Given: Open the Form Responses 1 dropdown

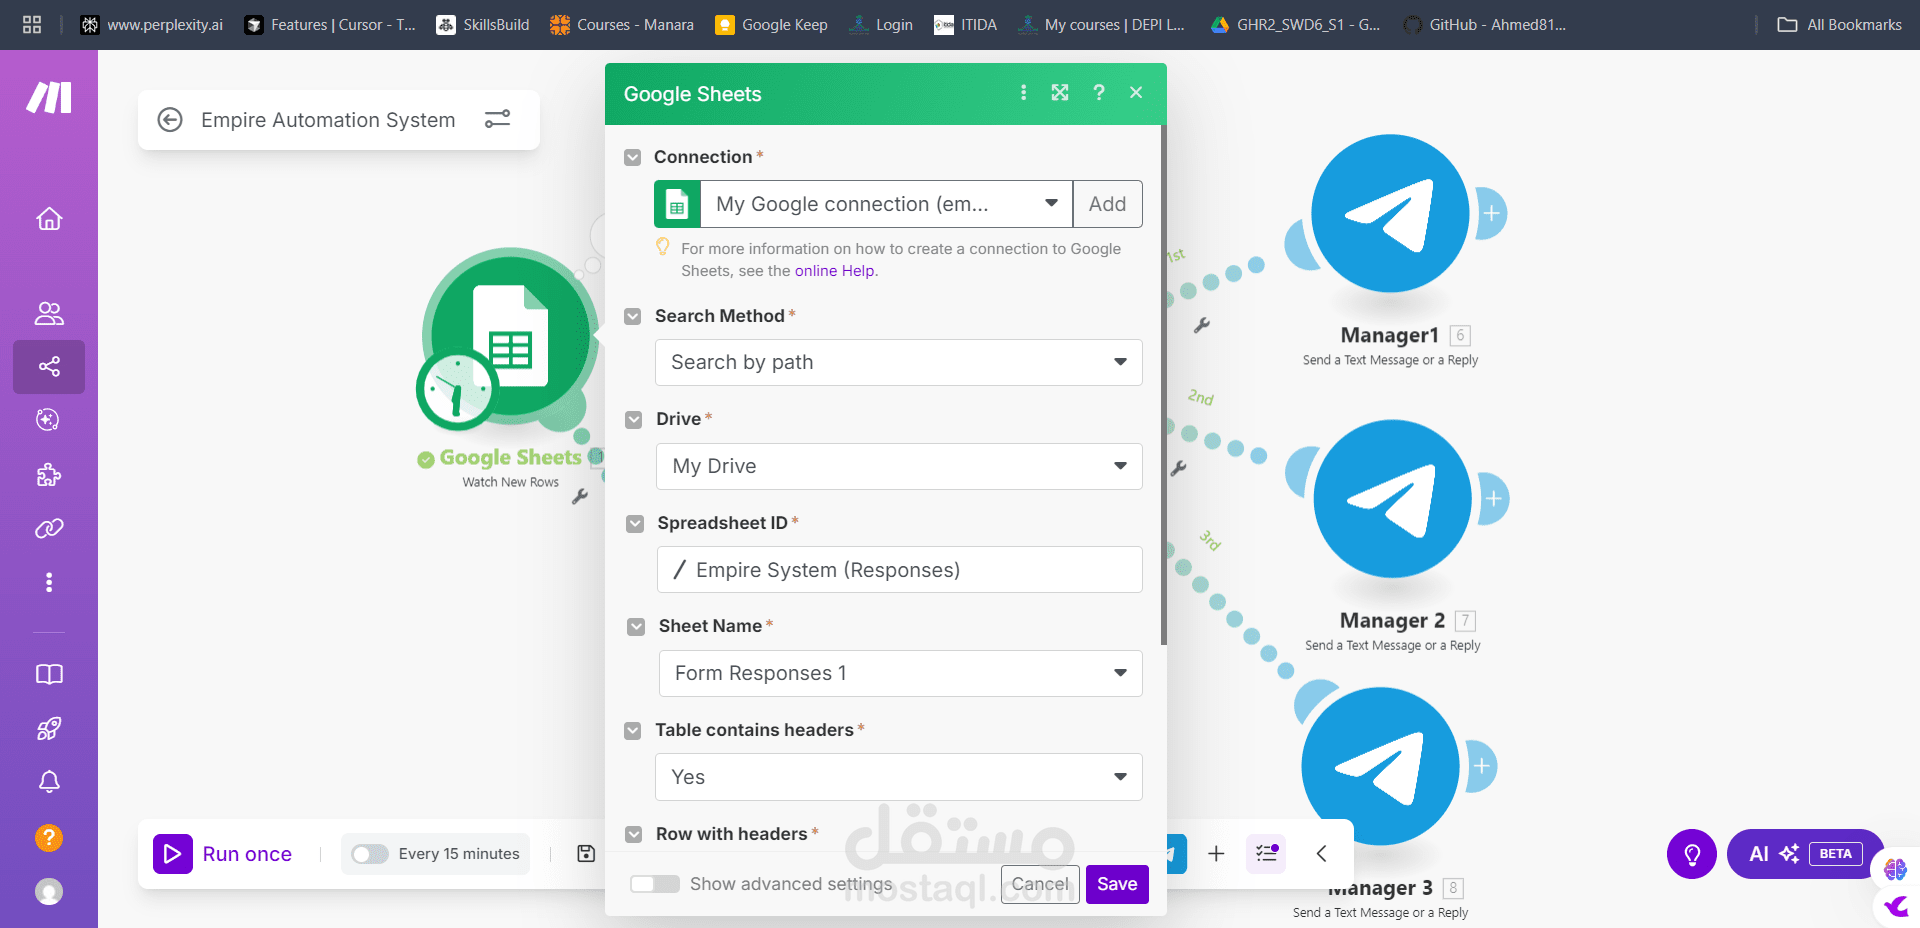Looking at the screenshot, I should pyautogui.click(x=900, y=673).
